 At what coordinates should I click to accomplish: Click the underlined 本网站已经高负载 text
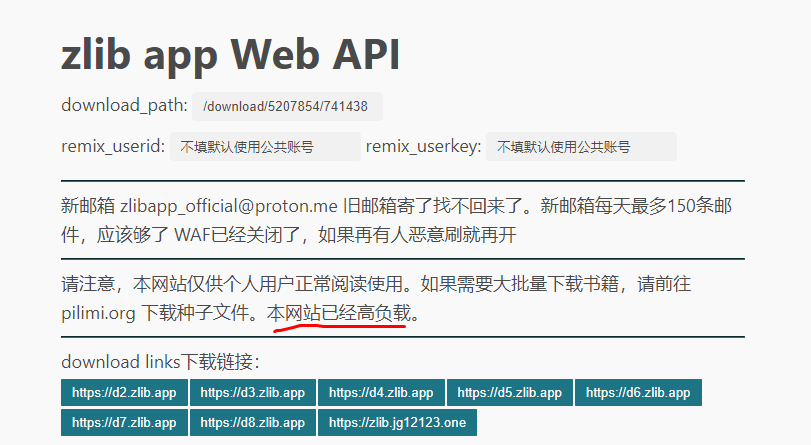(x=339, y=313)
